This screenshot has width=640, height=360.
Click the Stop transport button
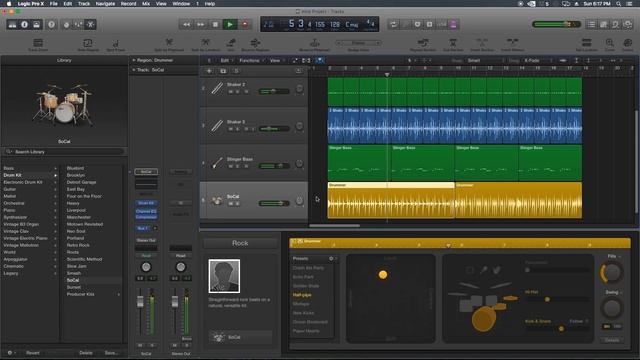(215, 24)
